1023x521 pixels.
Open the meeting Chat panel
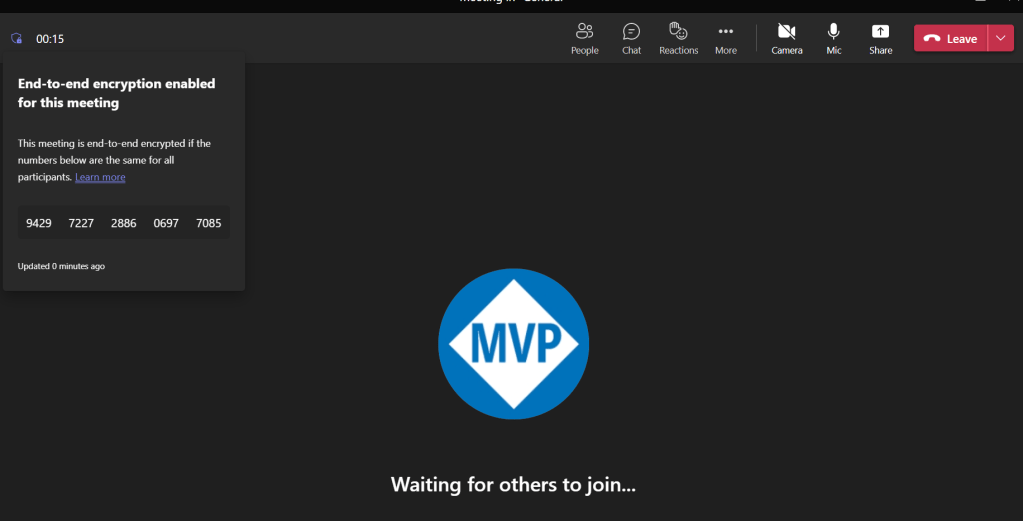(x=631, y=38)
